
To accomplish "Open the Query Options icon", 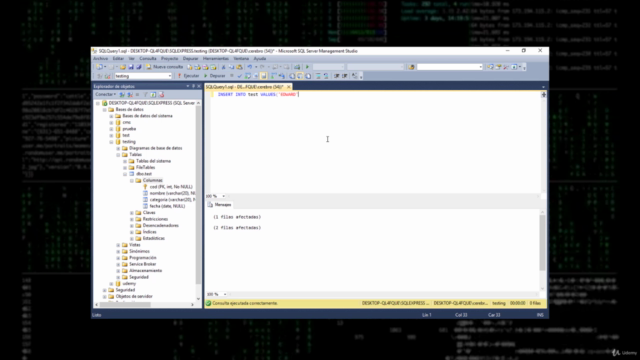I will click(255, 76).
